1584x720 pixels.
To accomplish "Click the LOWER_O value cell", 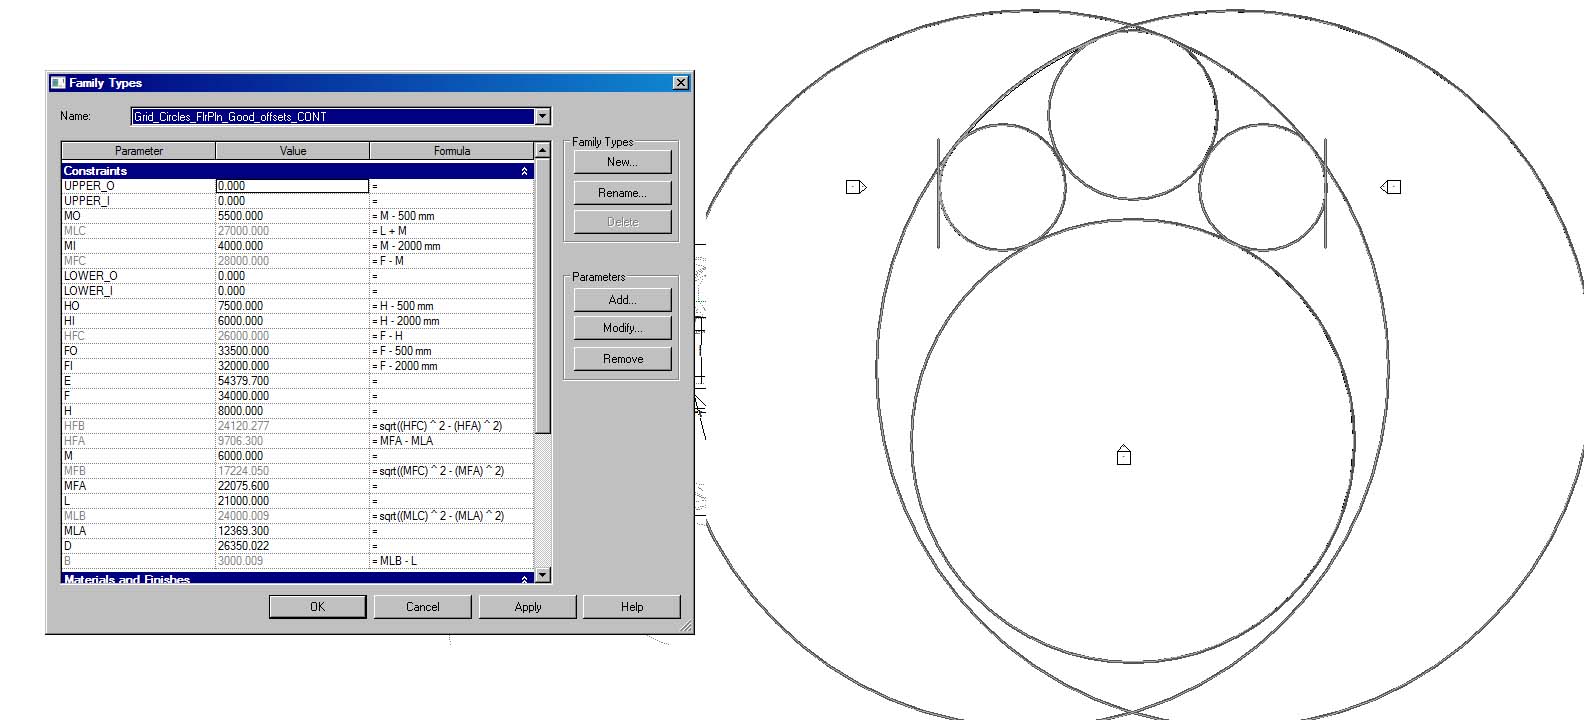I will 292,276.
